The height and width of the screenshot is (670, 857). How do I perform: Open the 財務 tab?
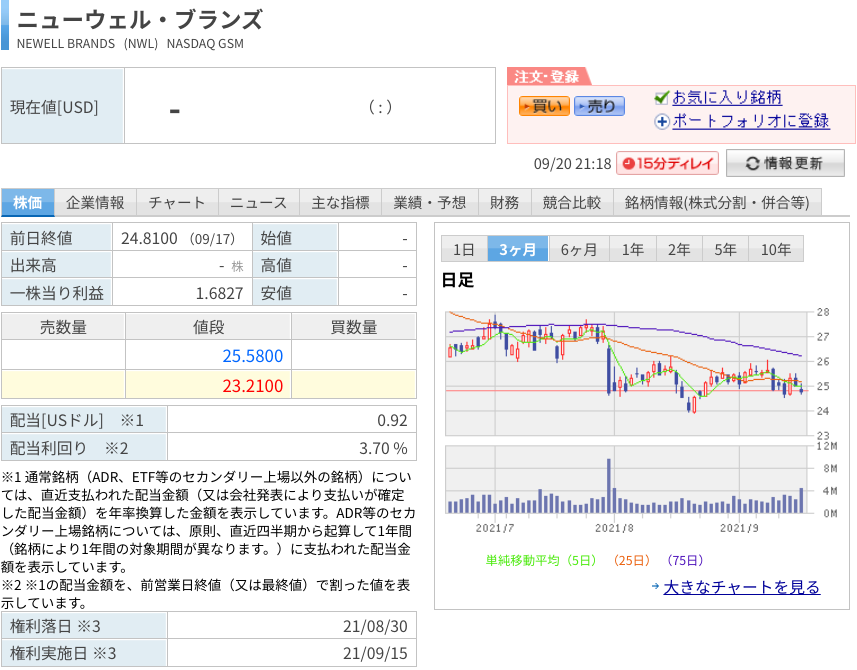pyautogui.click(x=504, y=203)
